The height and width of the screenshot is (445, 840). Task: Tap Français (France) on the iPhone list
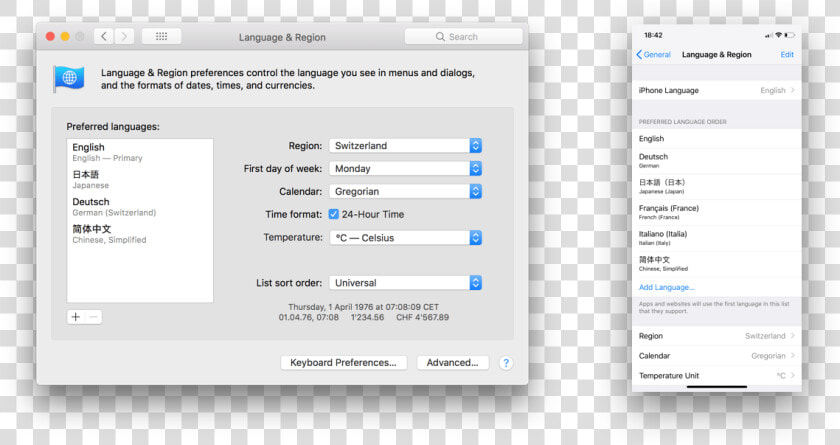[x=717, y=212]
